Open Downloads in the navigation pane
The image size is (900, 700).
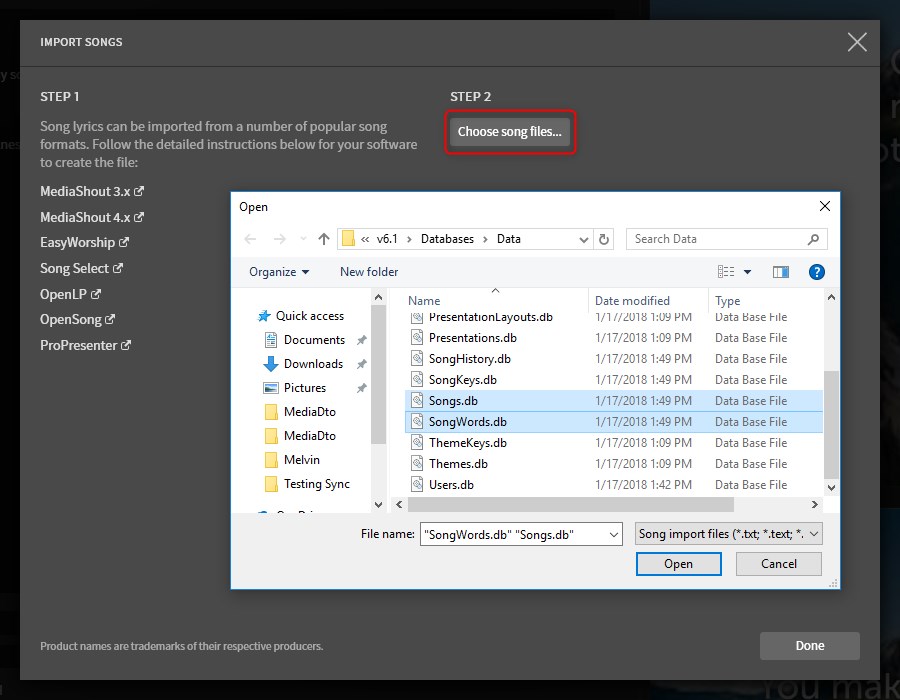(x=304, y=364)
